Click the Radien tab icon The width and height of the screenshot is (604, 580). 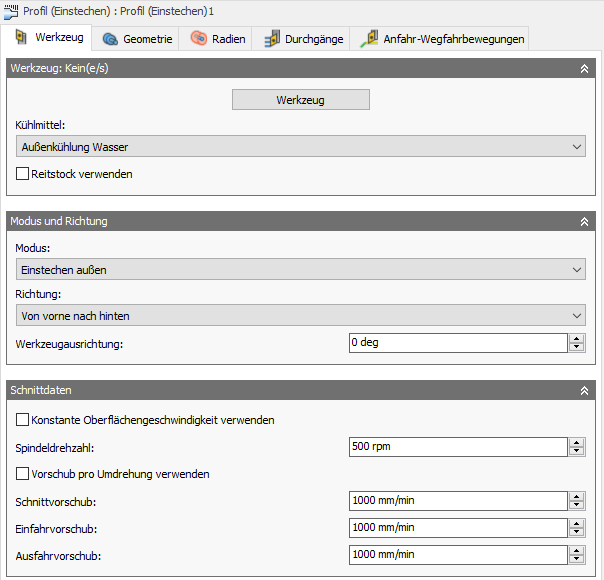pos(199,39)
